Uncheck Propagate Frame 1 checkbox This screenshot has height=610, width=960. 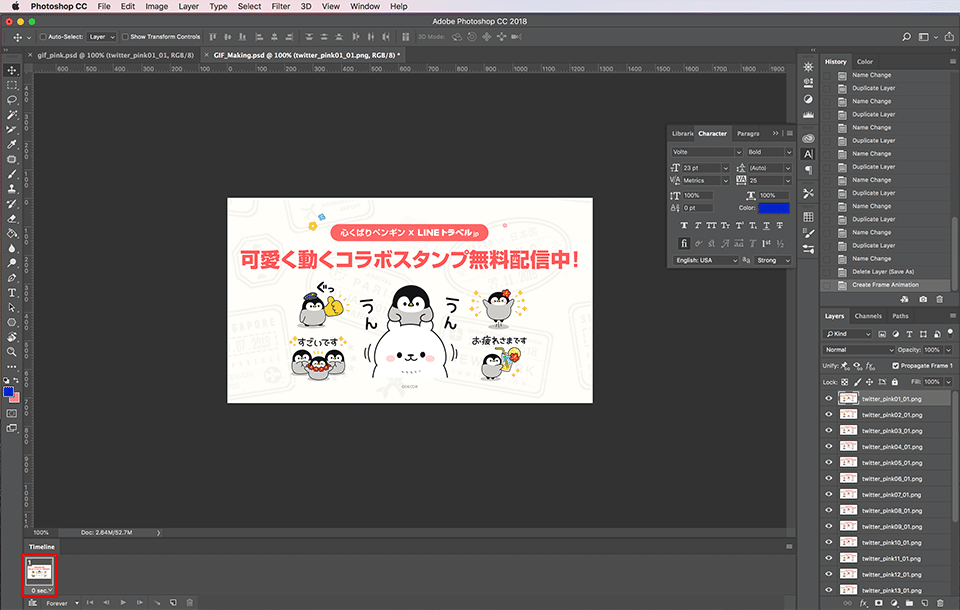(895, 366)
